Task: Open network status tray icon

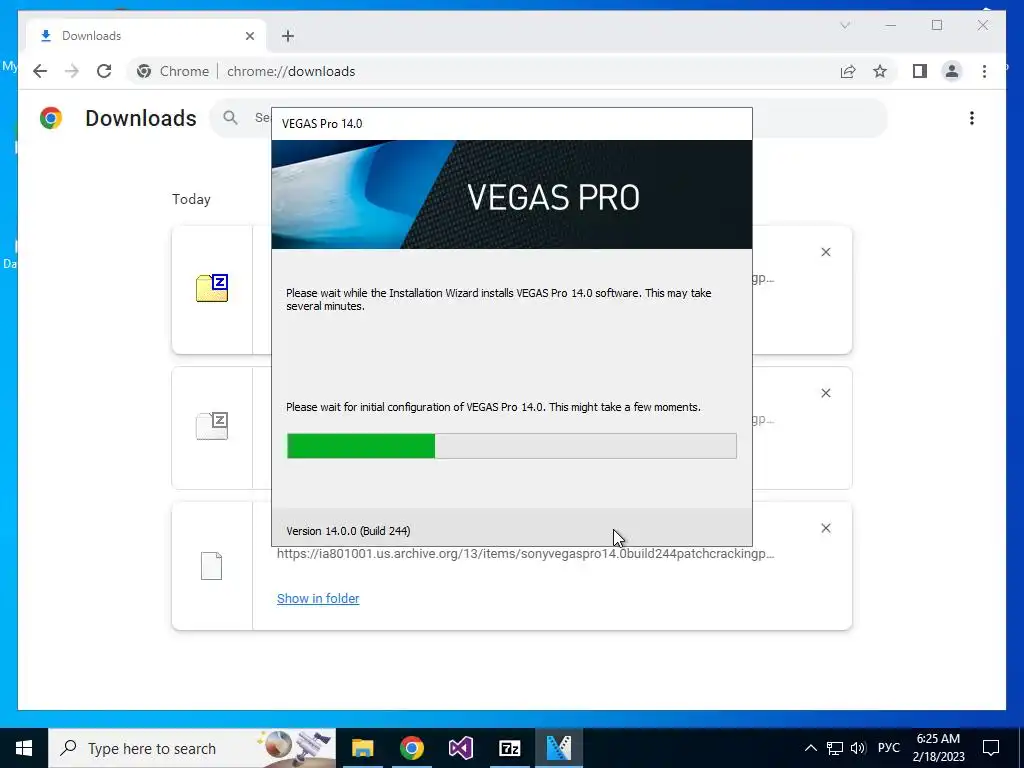Action: [x=835, y=748]
